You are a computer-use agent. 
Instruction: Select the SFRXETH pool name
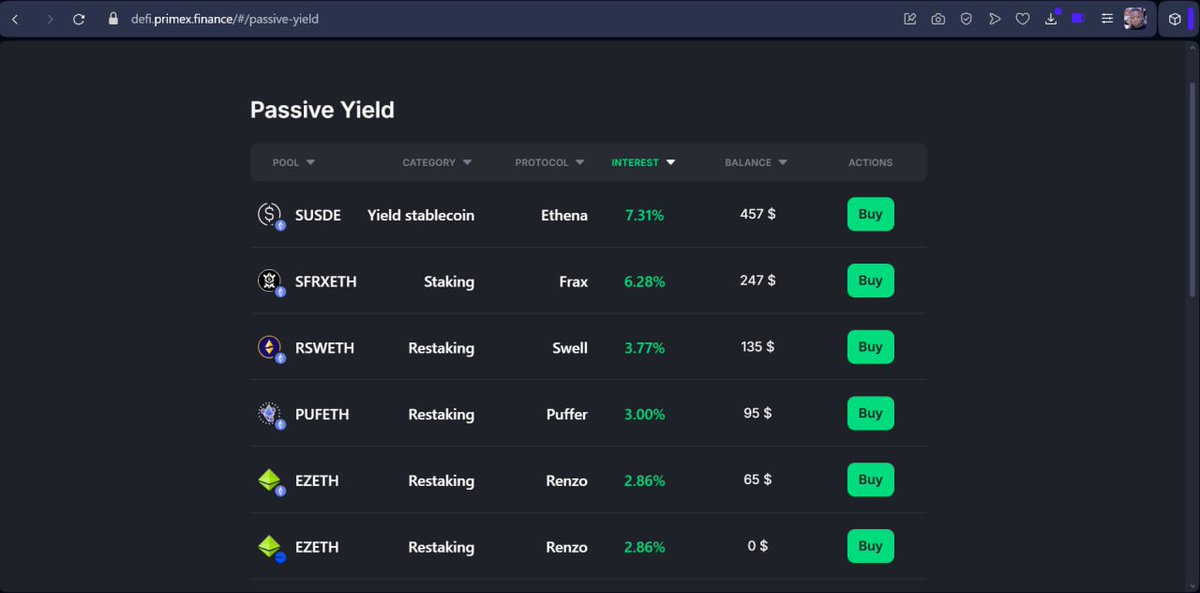pos(326,282)
